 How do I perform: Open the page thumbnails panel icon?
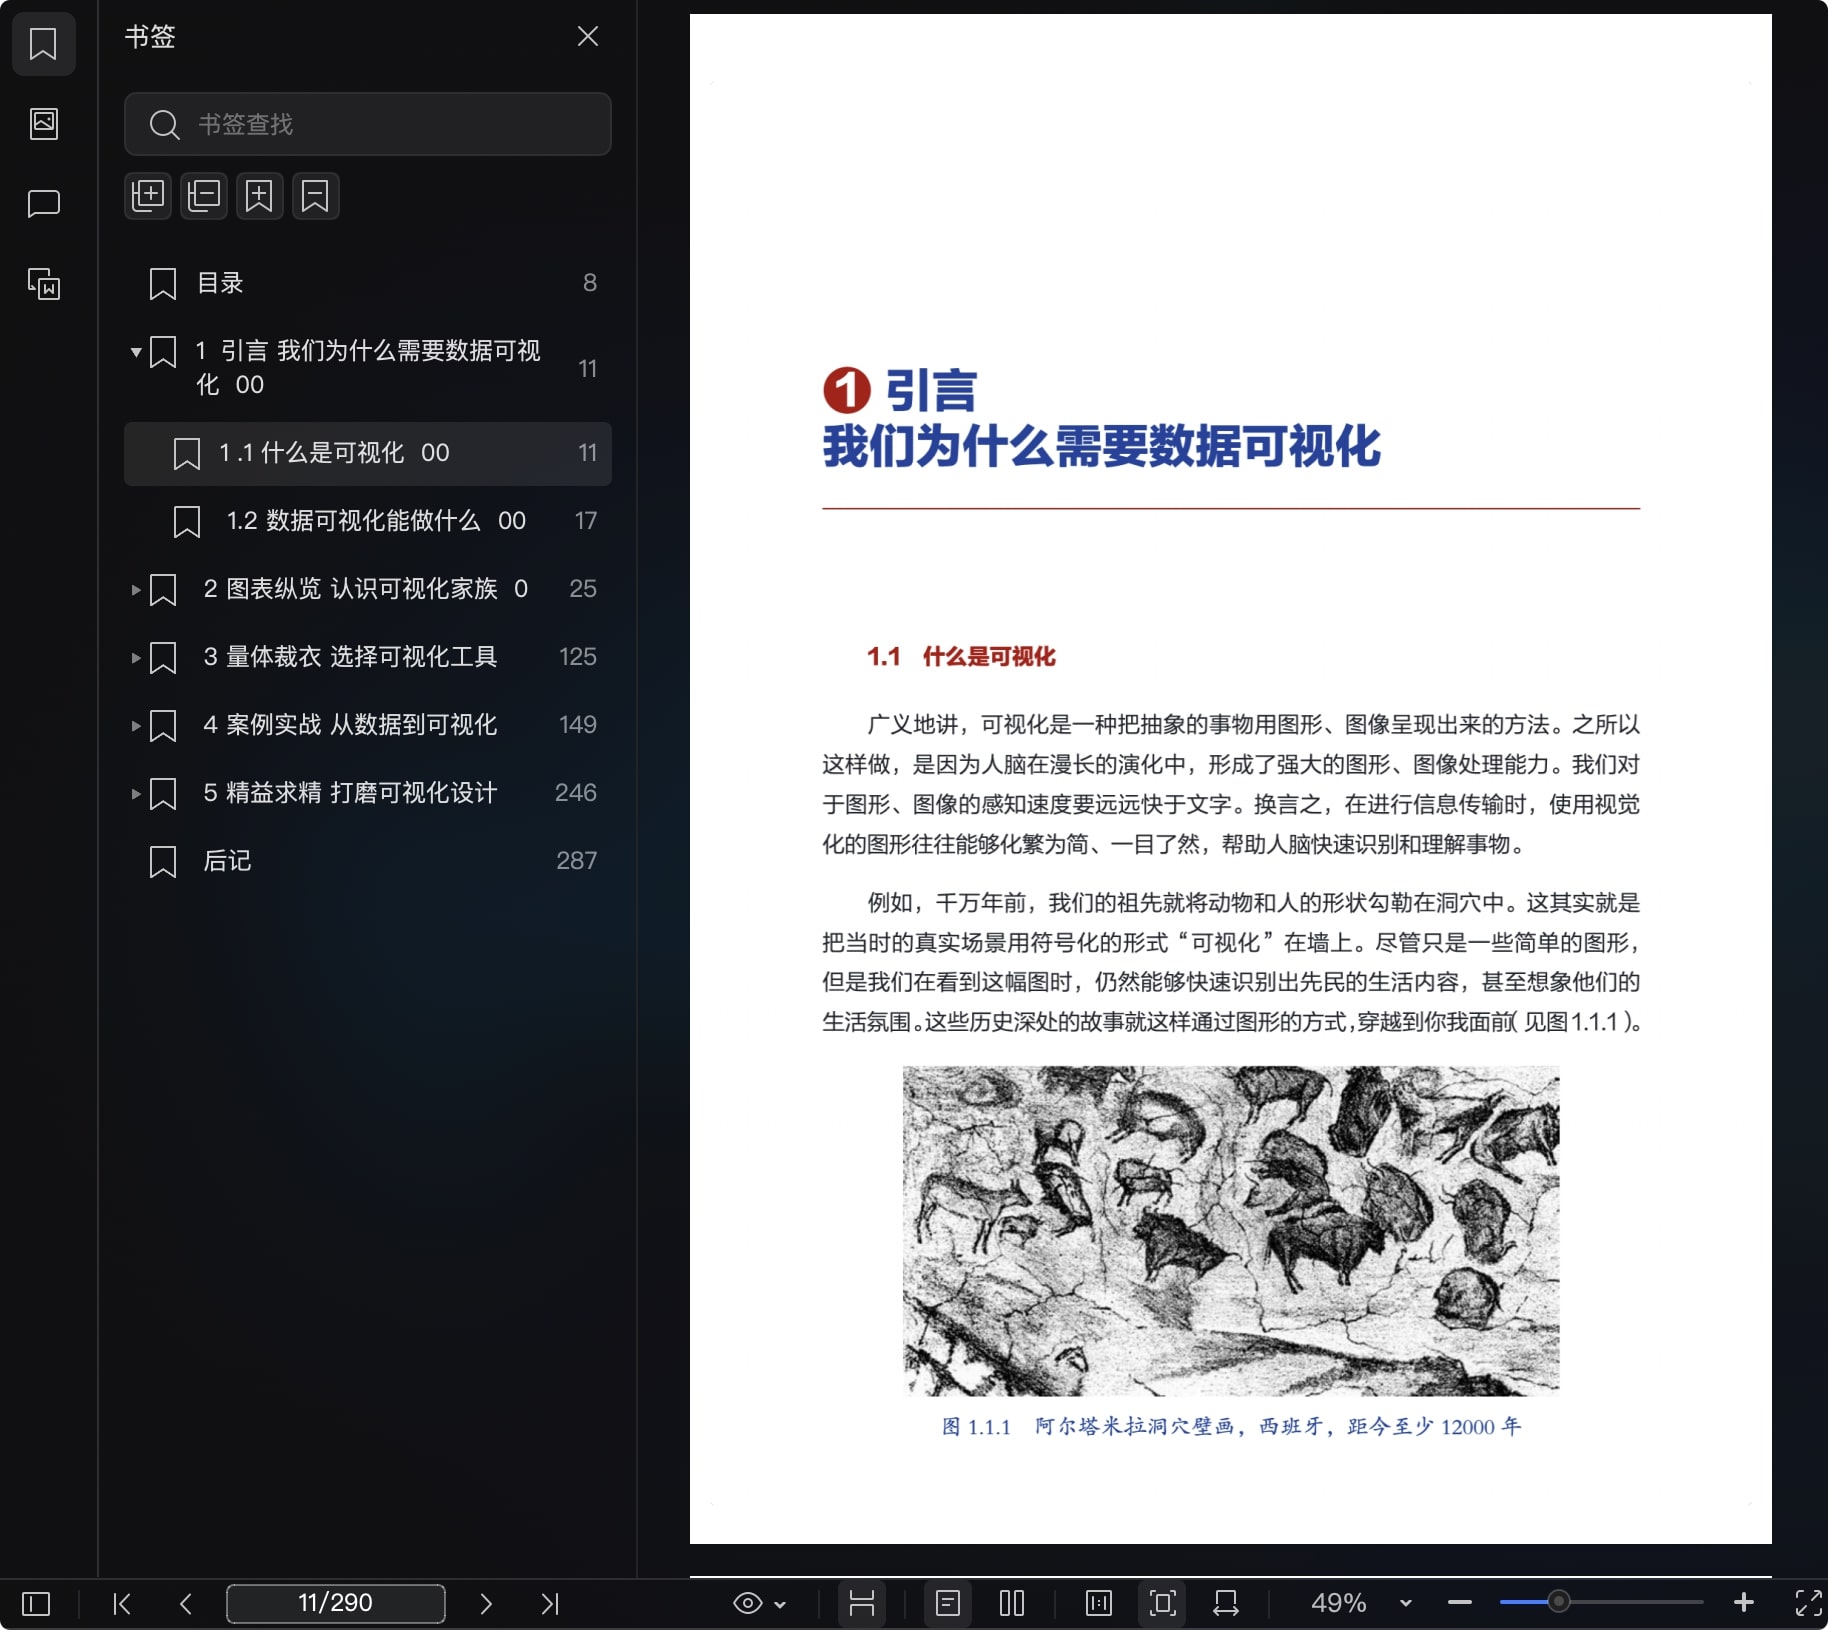[x=43, y=124]
